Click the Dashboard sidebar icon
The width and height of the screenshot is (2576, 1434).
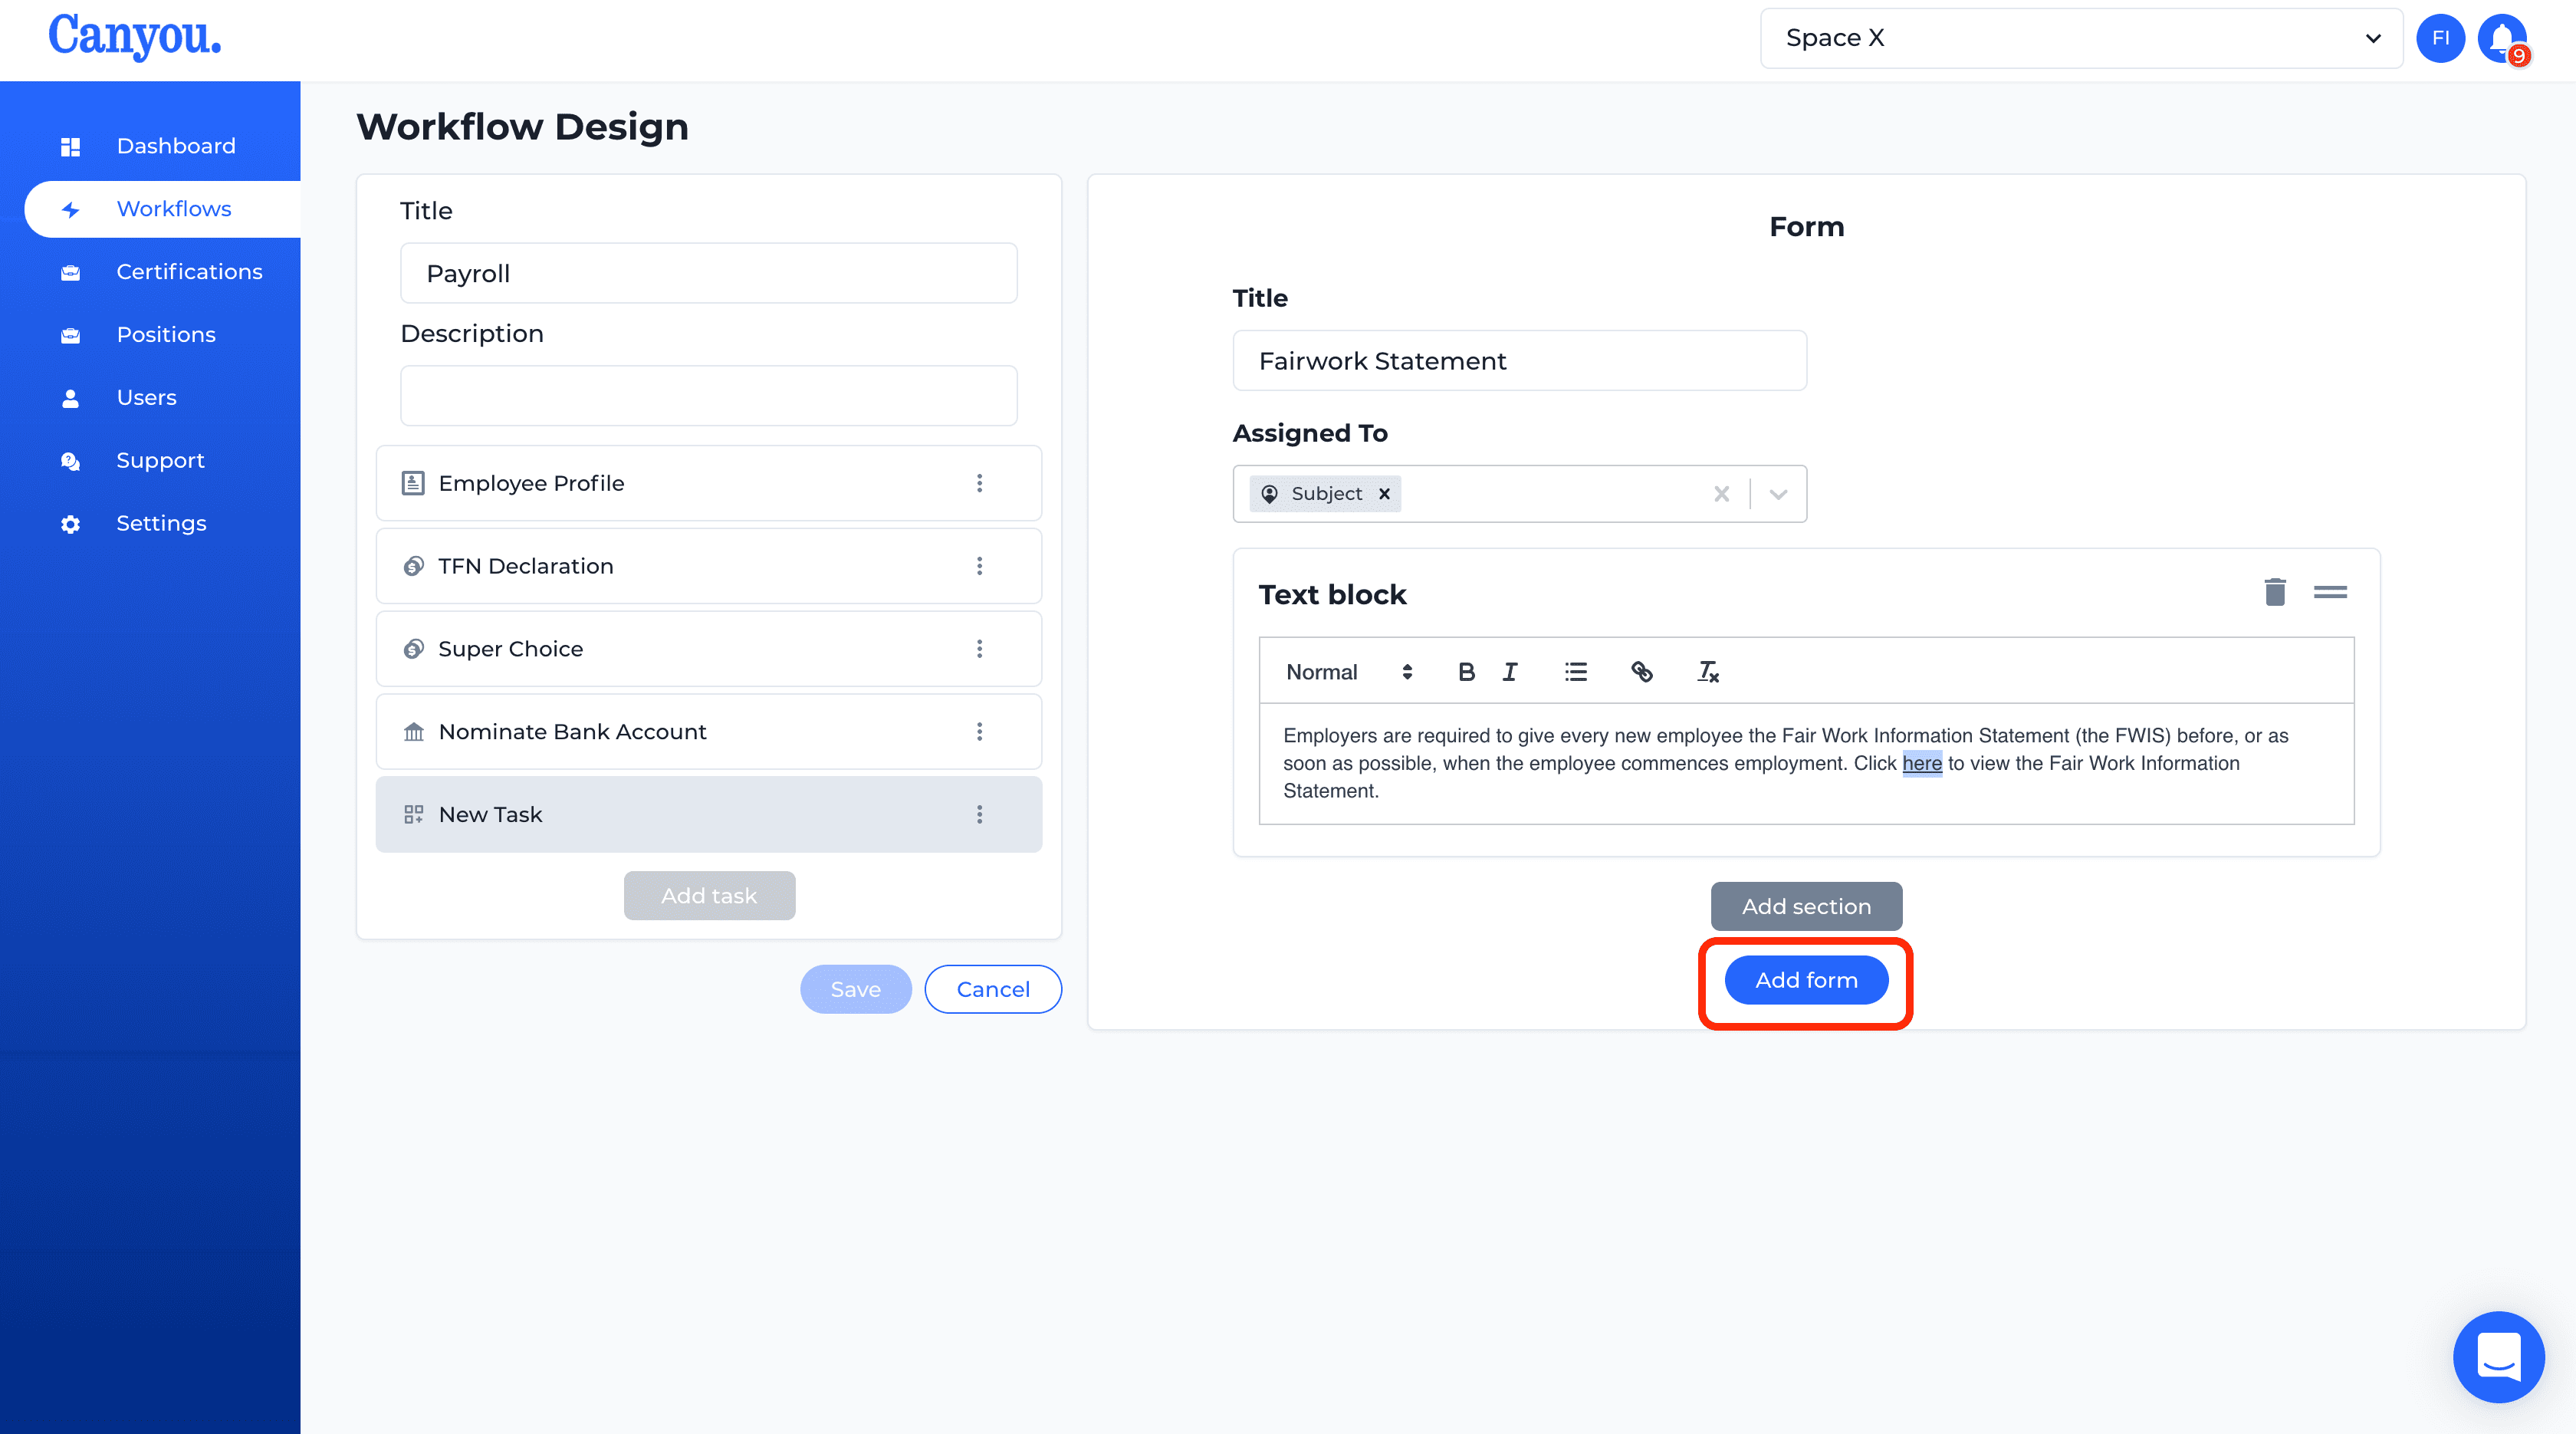coord(71,145)
